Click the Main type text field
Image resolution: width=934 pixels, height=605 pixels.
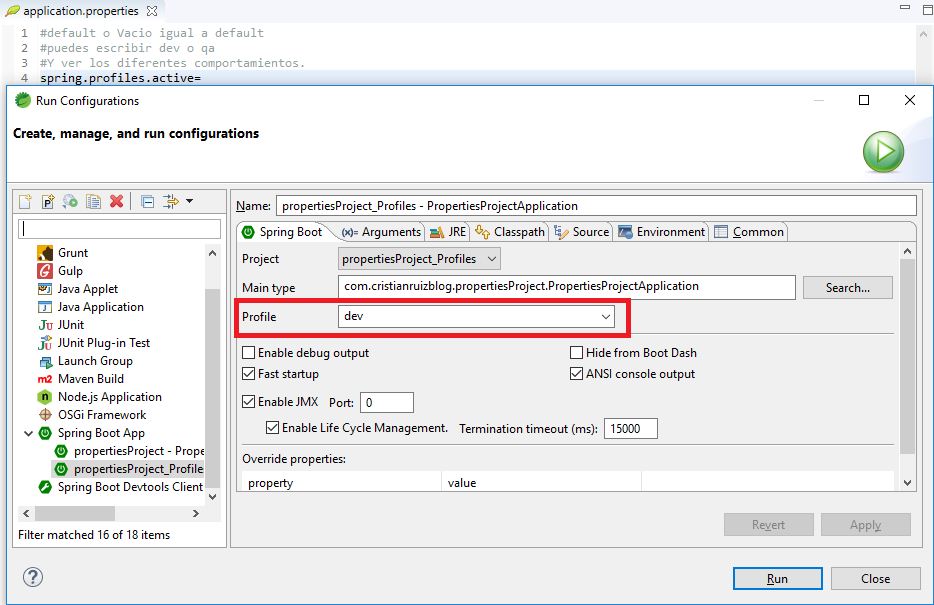pos(566,287)
